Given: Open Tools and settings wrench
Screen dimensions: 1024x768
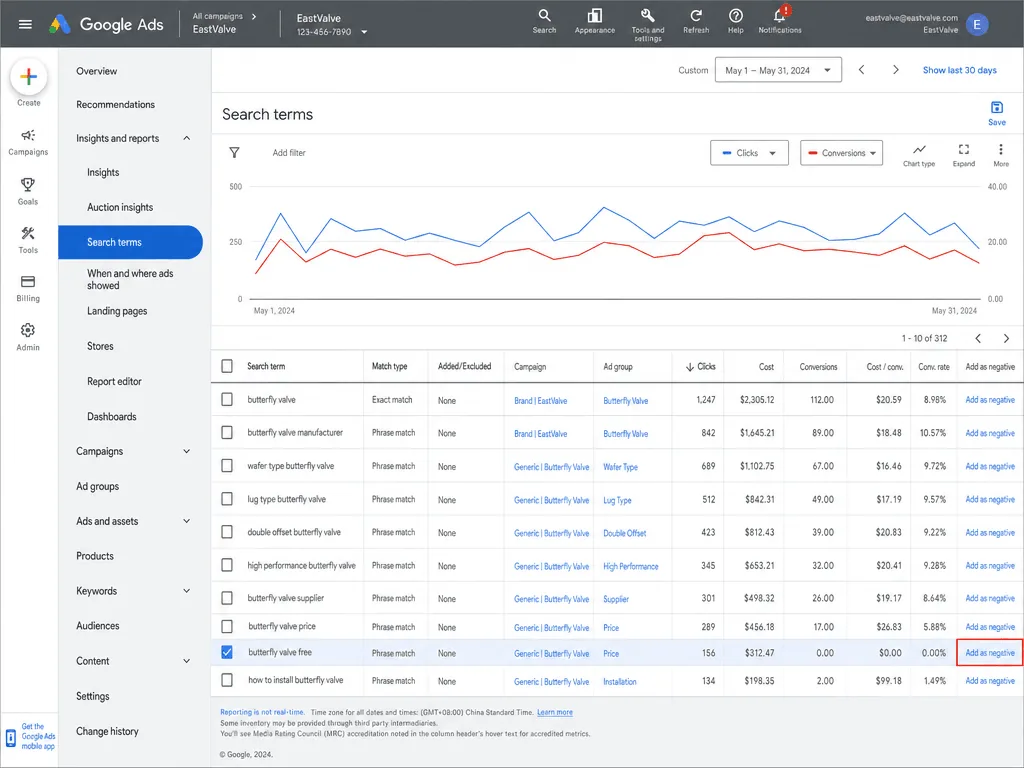Looking at the screenshot, I should (x=647, y=25).
